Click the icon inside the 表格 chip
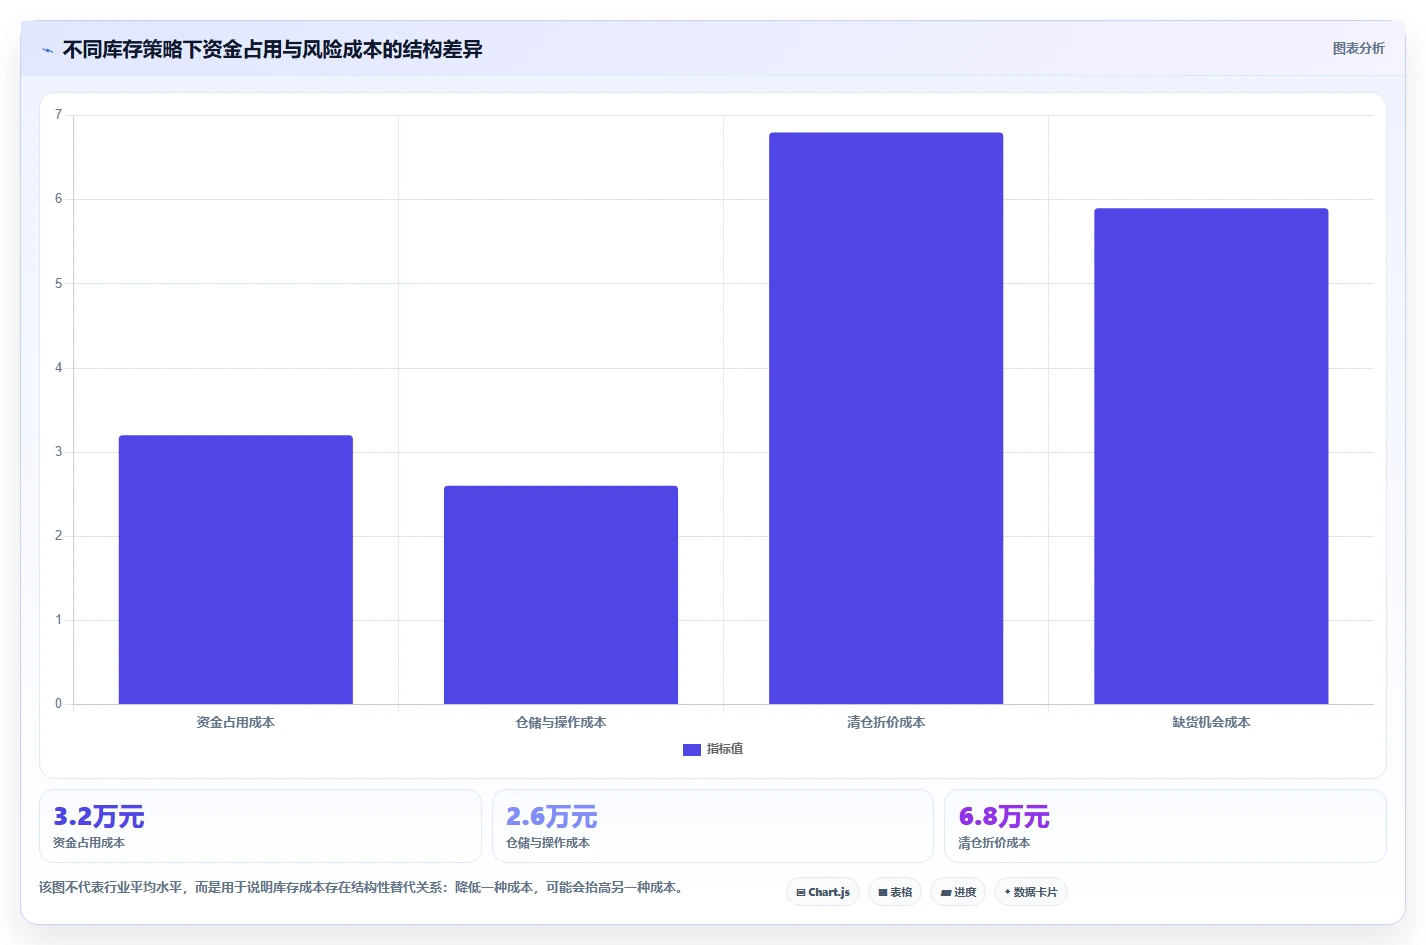Screen dimensions: 1426x945 [883, 893]
